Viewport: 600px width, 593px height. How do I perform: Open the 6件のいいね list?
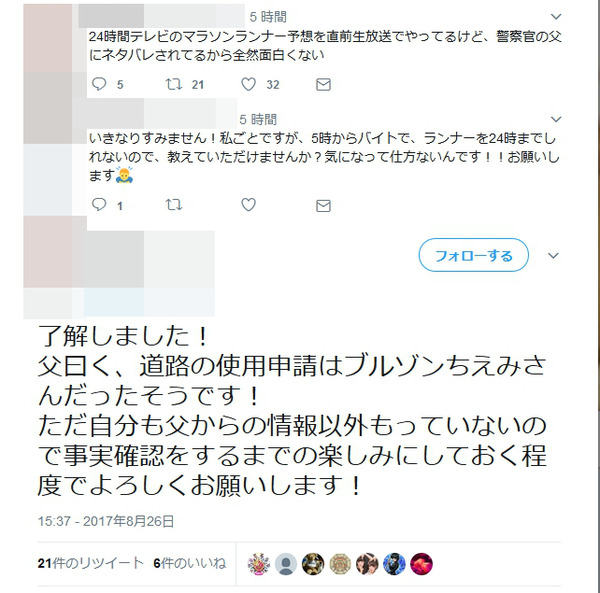pos(190,563)
